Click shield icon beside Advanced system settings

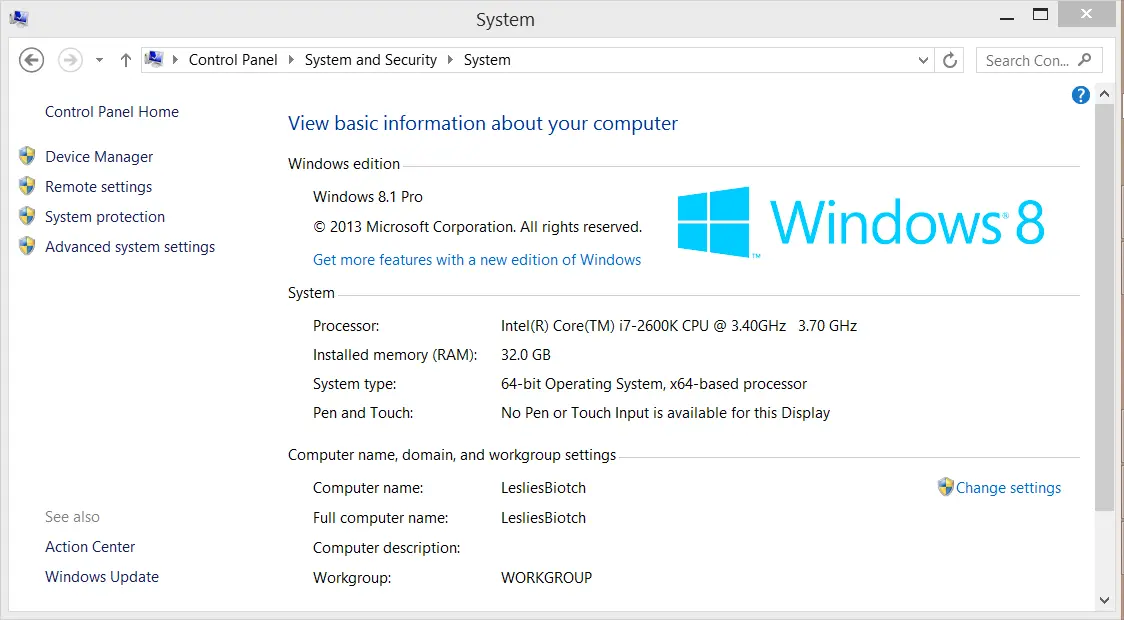[x=27, y=247]
